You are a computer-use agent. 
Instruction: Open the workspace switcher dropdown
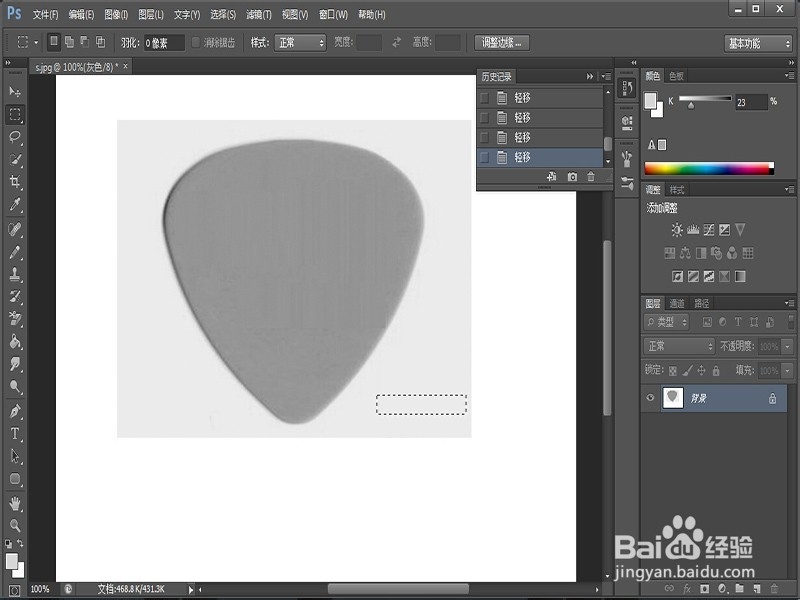tap(758, 43)
